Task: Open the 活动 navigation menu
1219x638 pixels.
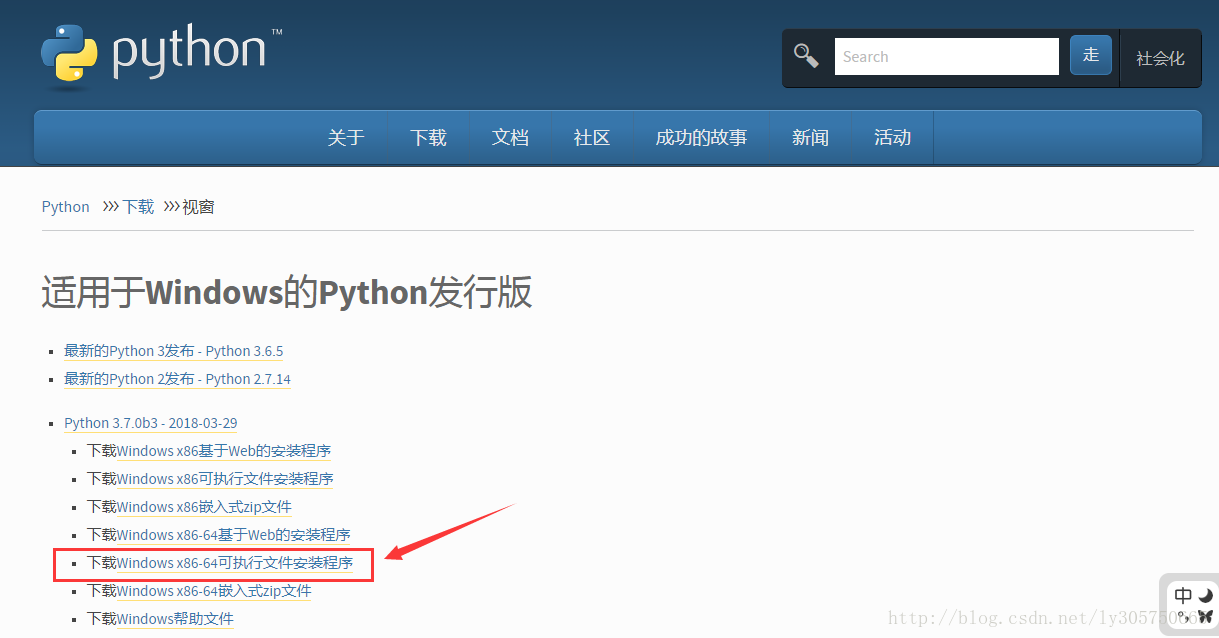Action: click(x=892, y=137)
